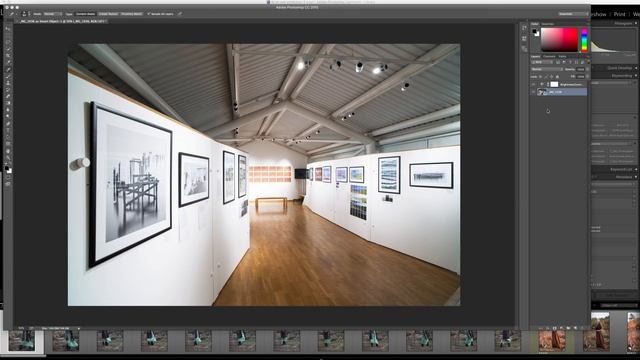Image resolution: width=640 pixels, height=360 pixels.
Task: Choose Create Texture healing type
Action: click(x=108, y=14)
